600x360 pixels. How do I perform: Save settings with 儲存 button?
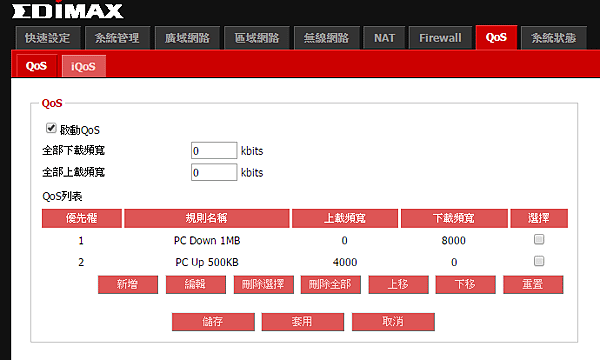pos(213,322)
